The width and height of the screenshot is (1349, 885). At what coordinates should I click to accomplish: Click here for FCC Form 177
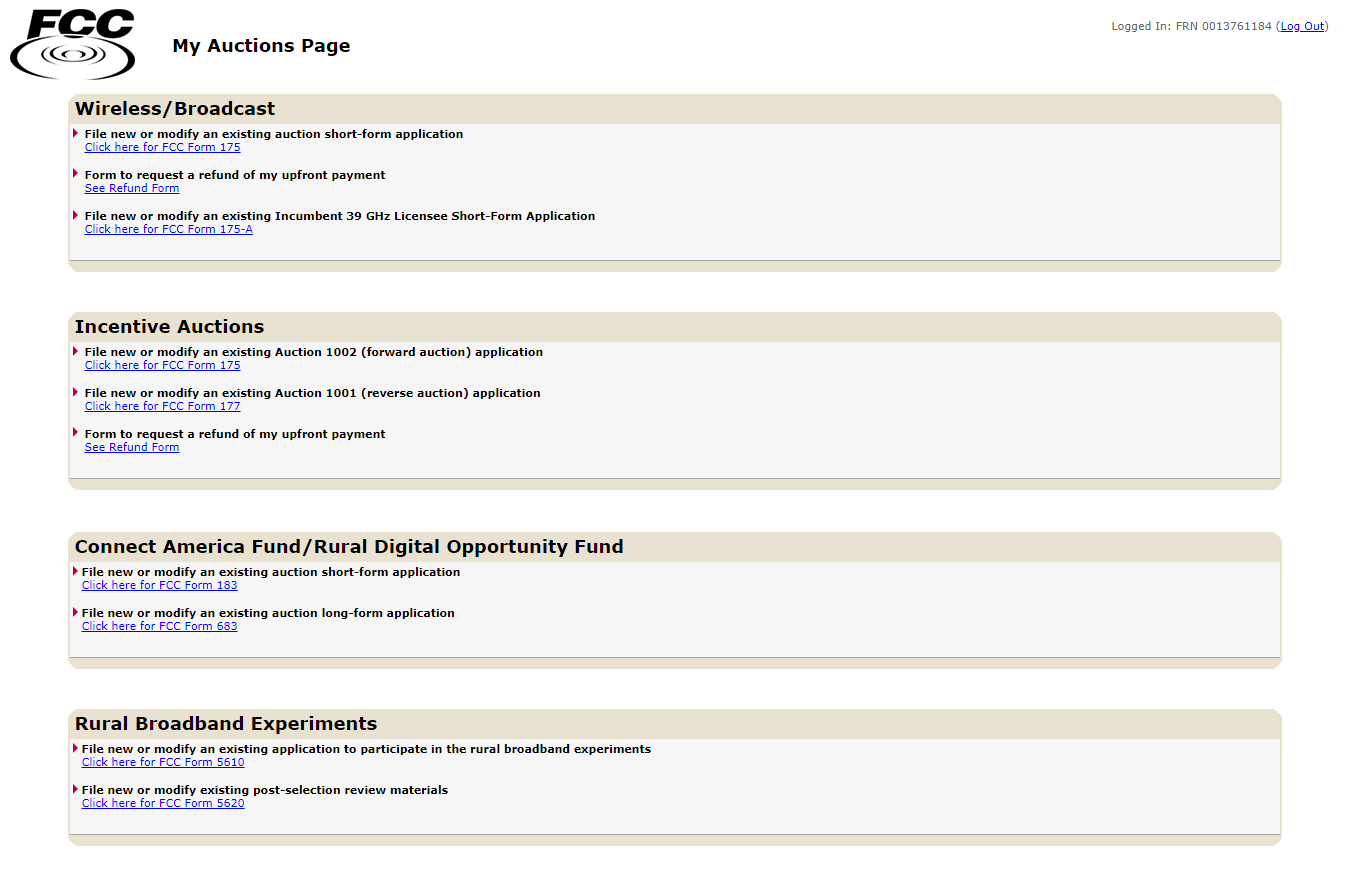[162, 407]
